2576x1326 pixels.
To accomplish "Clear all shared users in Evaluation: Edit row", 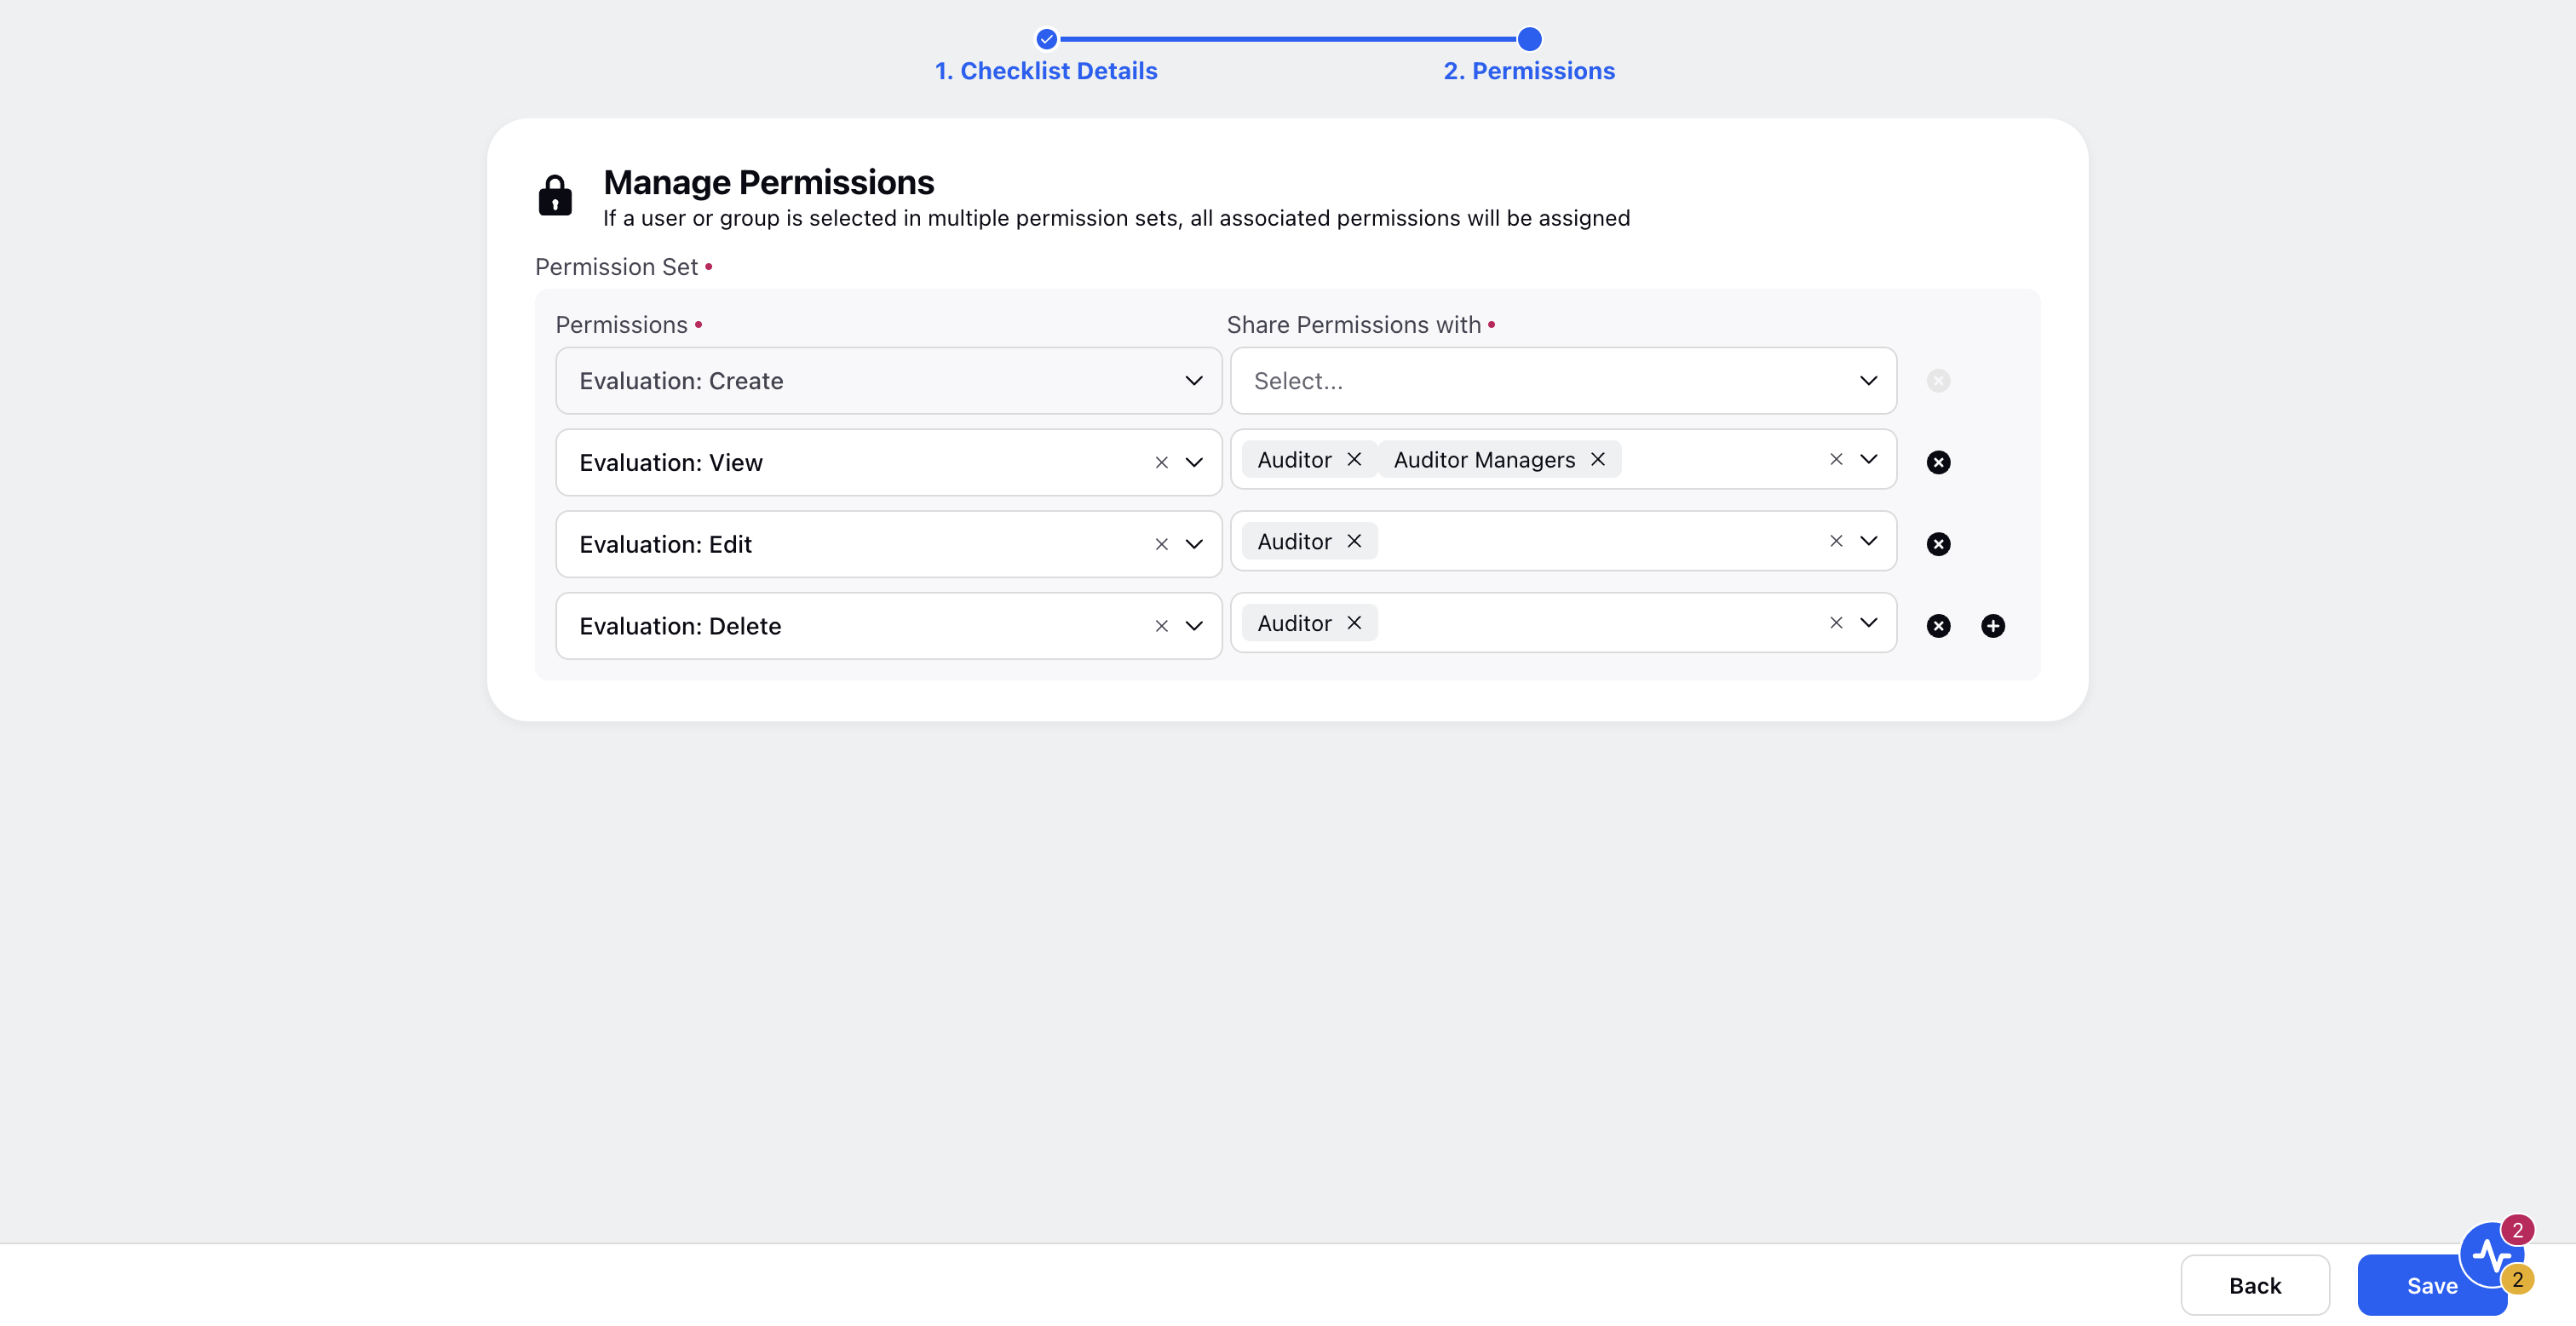I will point(1836,541).
